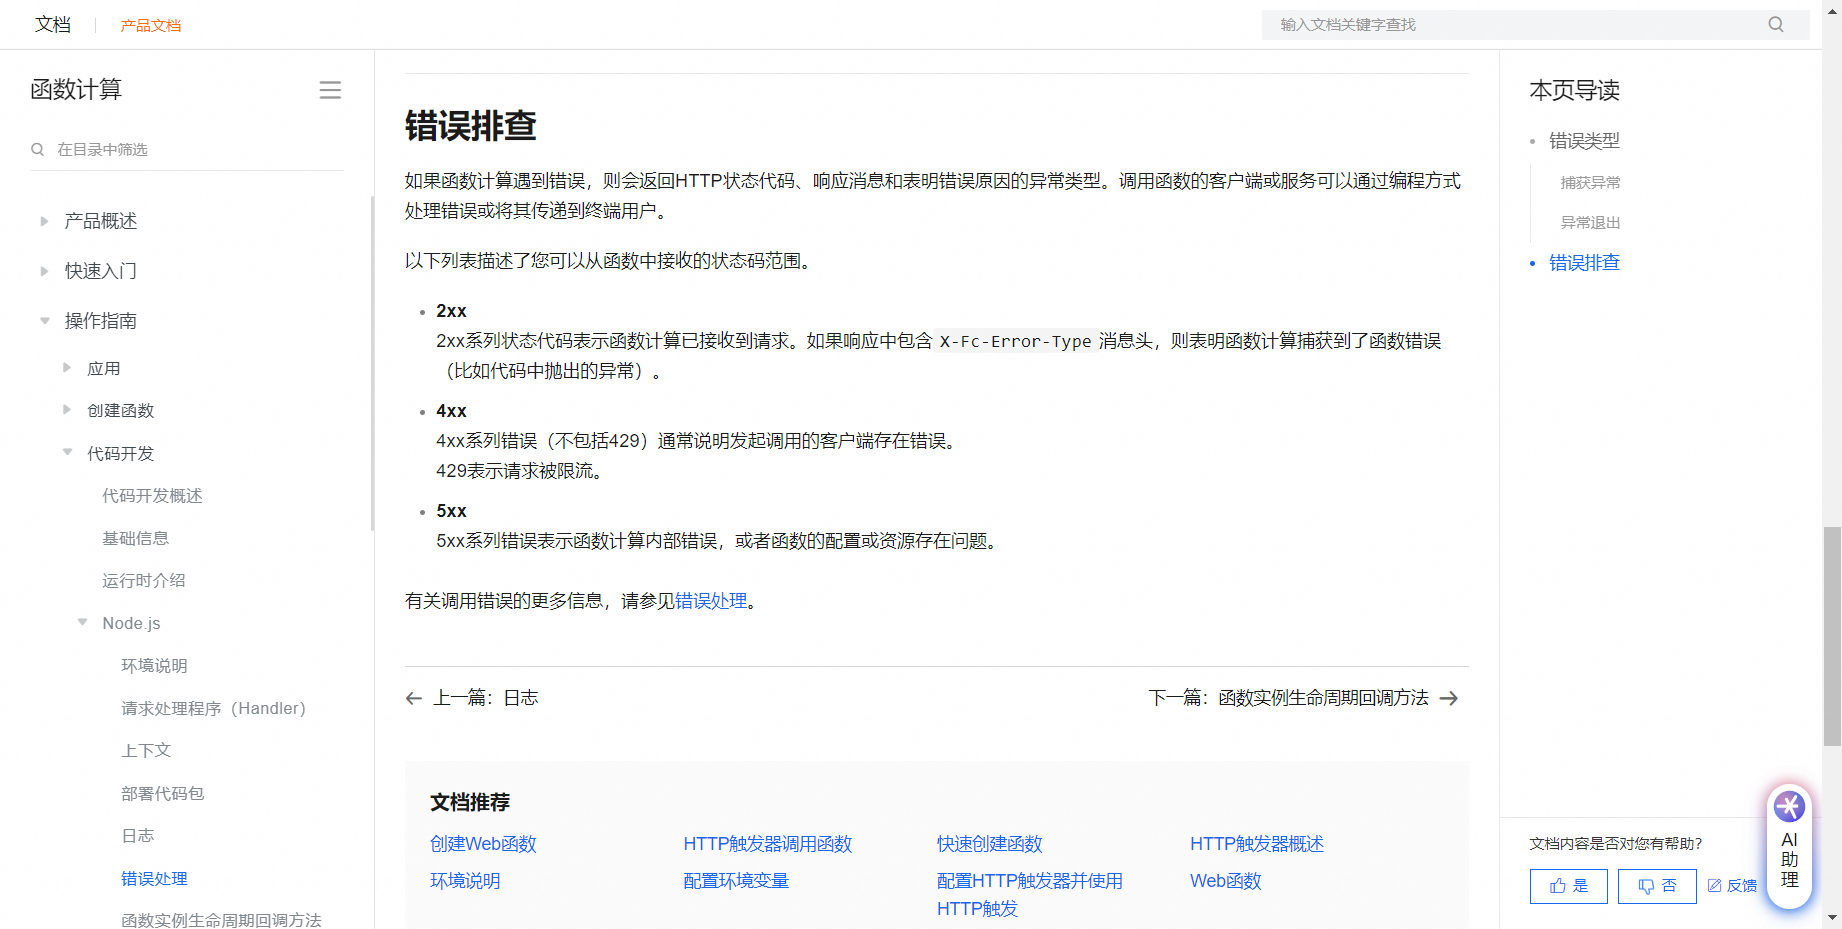
Task: Jump to 捕获异常 in page guide
Action: click(1590, 182)
